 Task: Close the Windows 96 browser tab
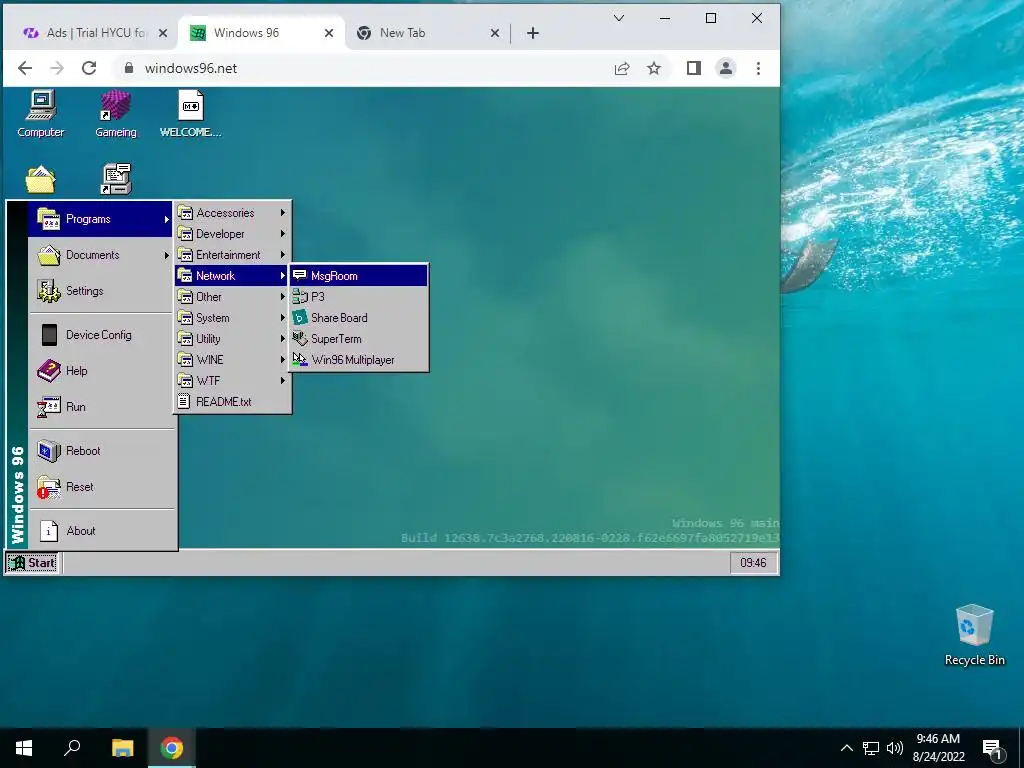click(x=329, y=33)
